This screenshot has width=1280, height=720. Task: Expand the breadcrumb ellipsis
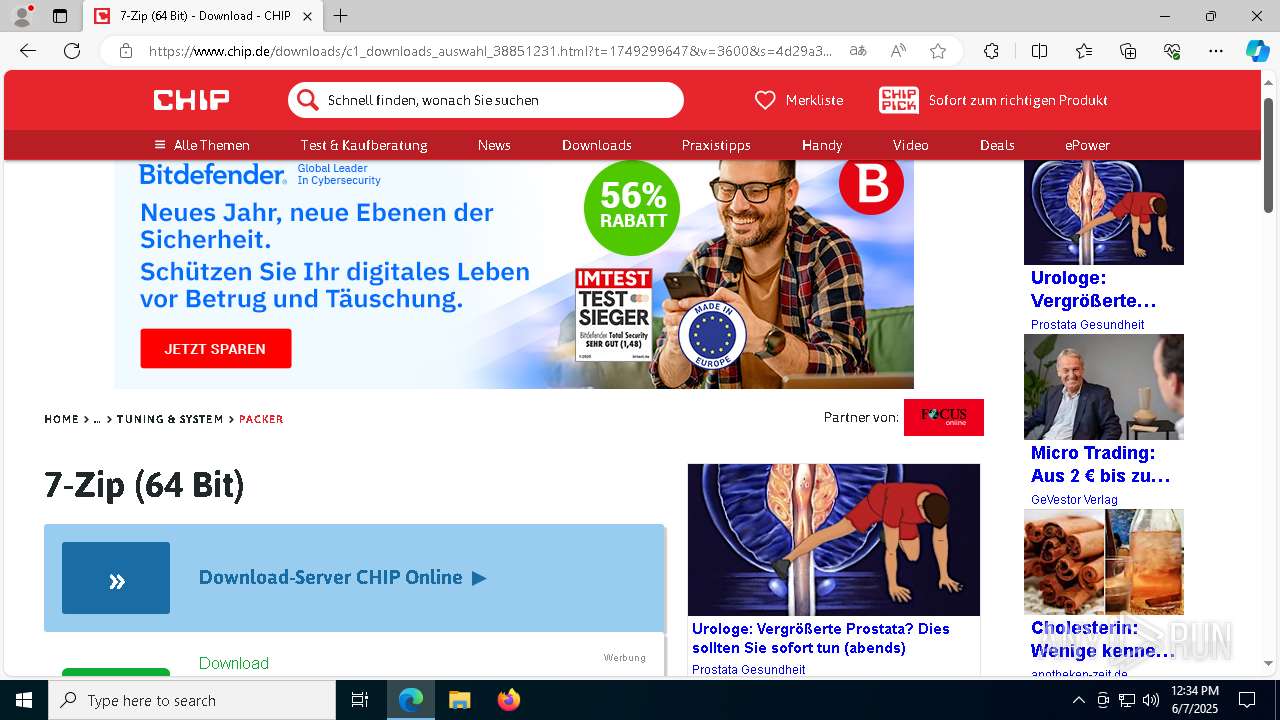pyautogui.click(x=97, y=419)
